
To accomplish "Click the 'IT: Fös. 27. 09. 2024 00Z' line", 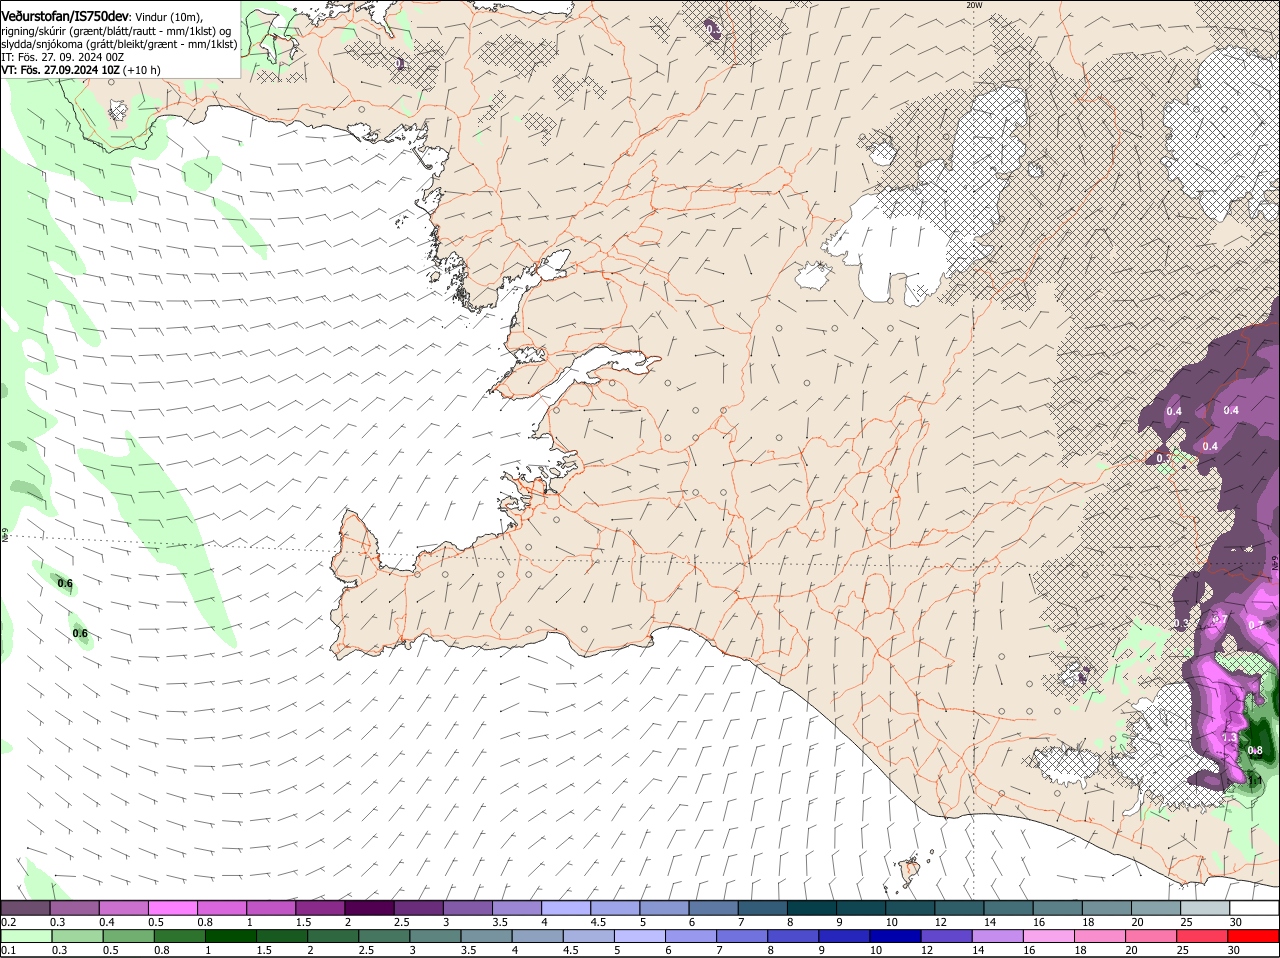I will (63, 57).
